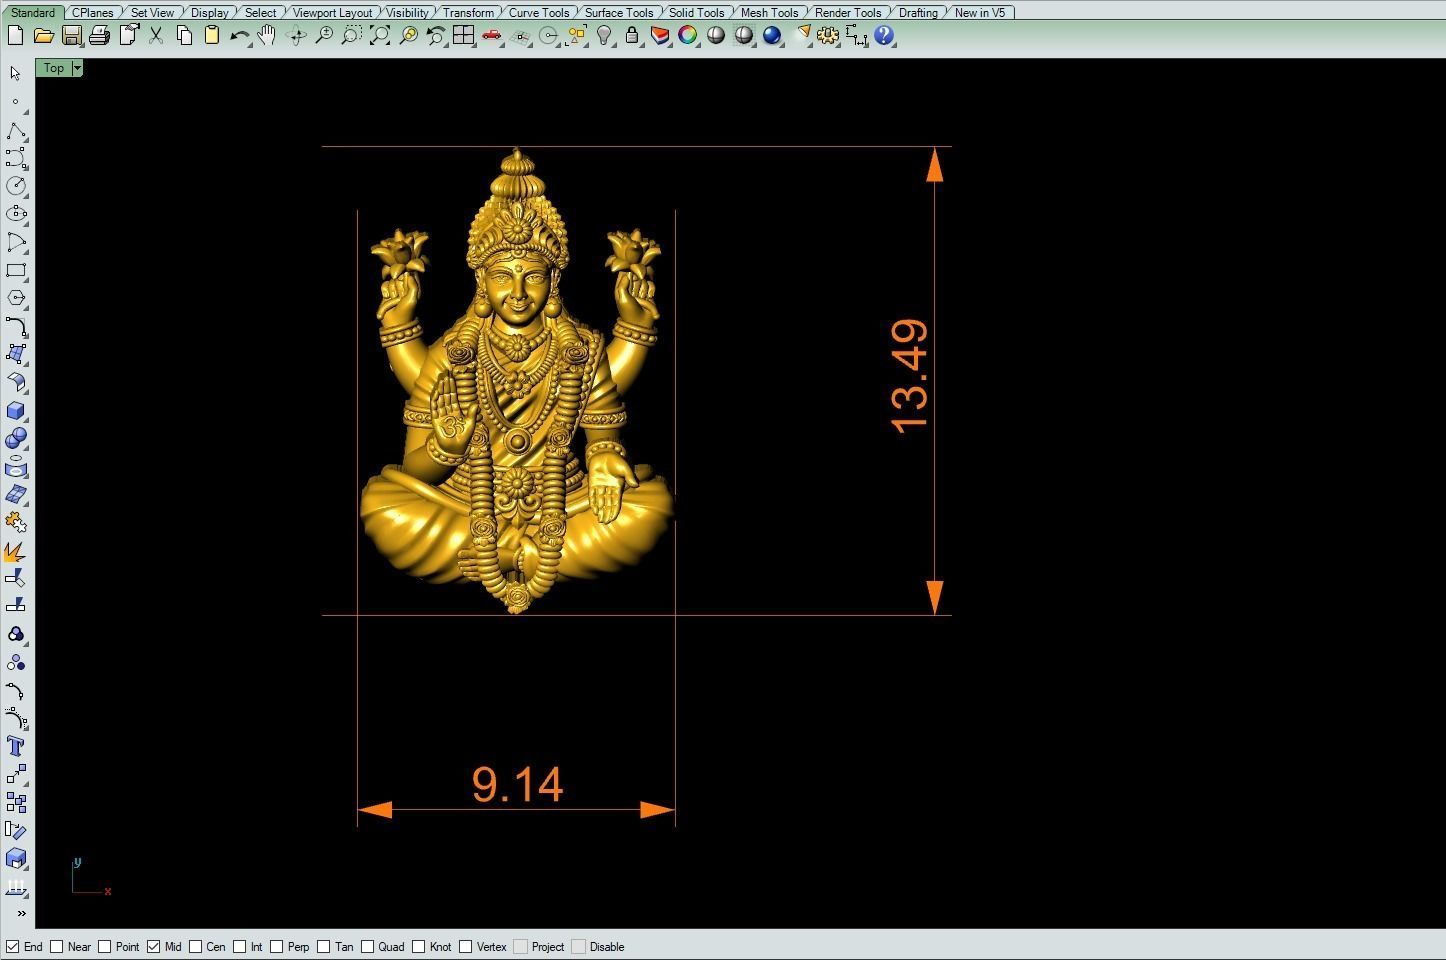Paste from clipboard icon
The height and width of the screenshot is (960, 1446).
(211, 35)
